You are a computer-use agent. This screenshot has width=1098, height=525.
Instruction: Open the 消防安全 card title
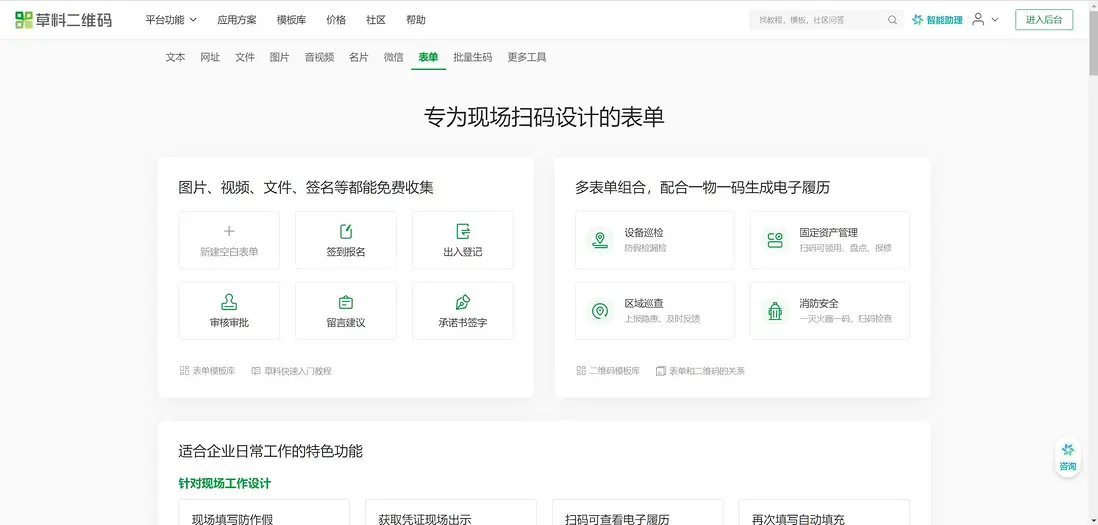819,303
